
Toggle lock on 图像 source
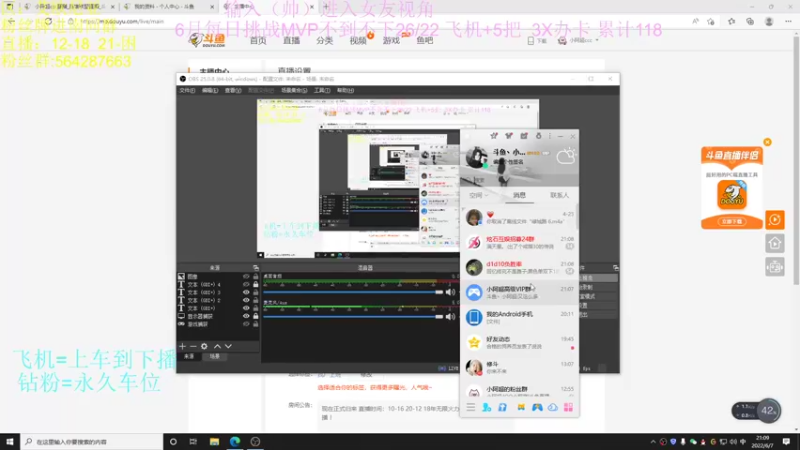click(x=256, y=277)
